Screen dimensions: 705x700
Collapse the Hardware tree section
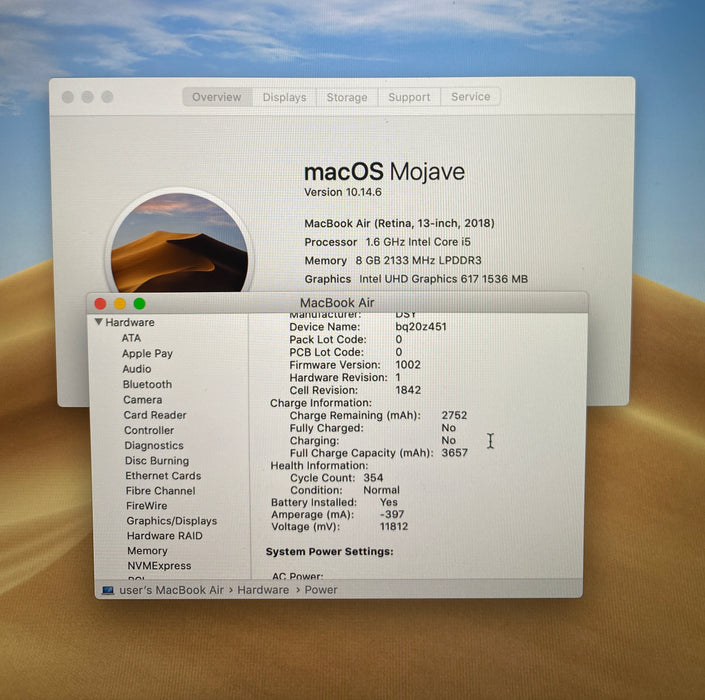point(98,322)
